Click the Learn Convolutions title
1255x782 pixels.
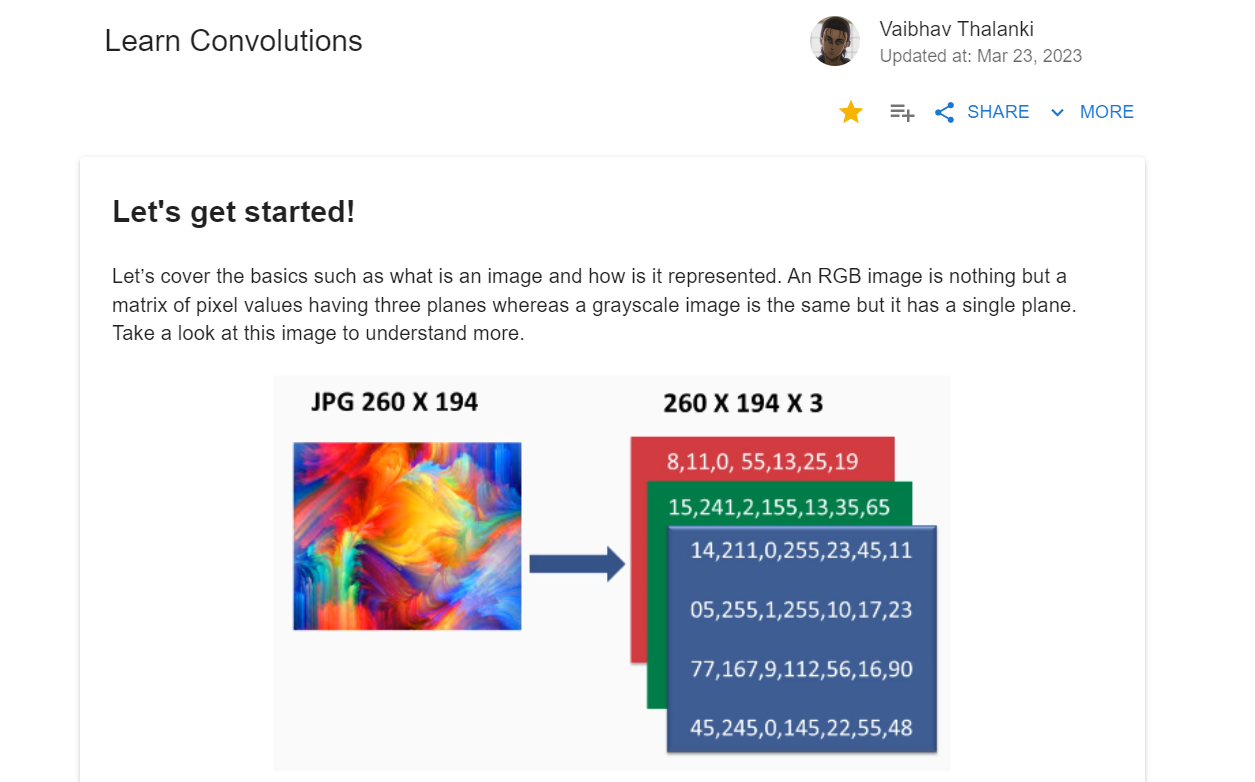pyautogui.click(x=233, y=41)
